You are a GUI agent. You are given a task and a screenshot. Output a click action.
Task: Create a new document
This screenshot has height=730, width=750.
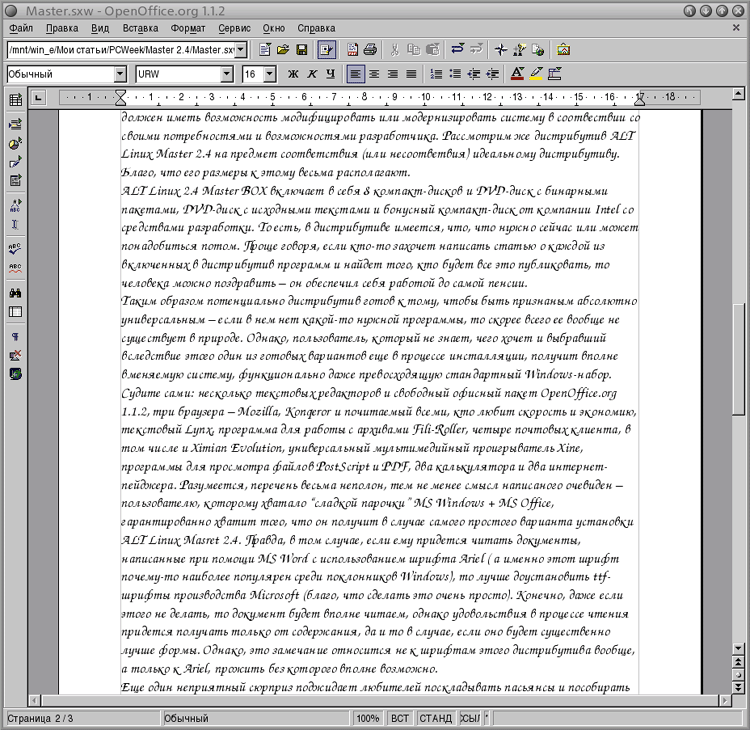(x=265, y=49)
